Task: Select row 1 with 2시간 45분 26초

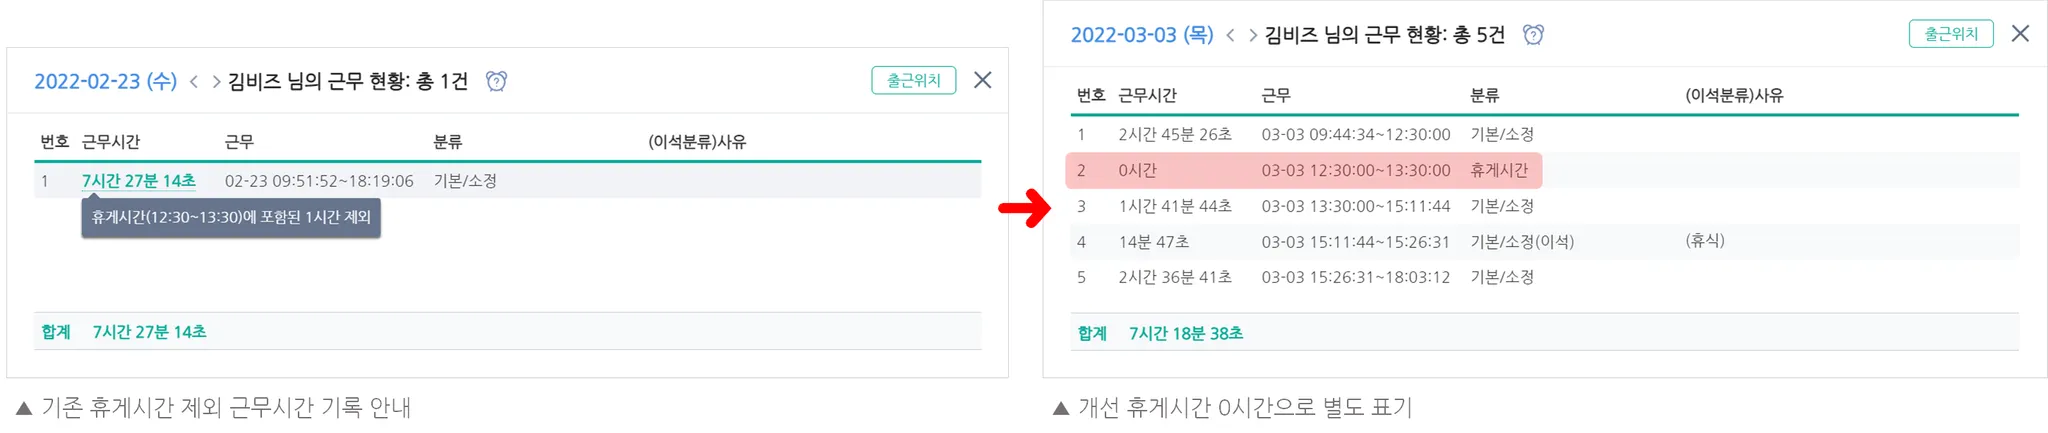Action: [x=1175, y=134]
